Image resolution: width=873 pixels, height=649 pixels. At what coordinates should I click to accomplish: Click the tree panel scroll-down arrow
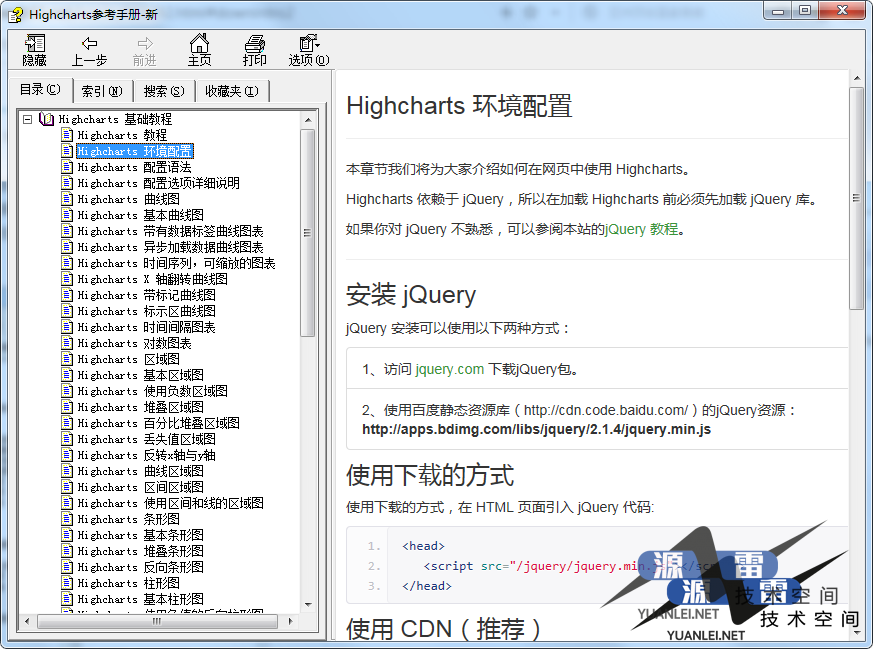point(308,605)
